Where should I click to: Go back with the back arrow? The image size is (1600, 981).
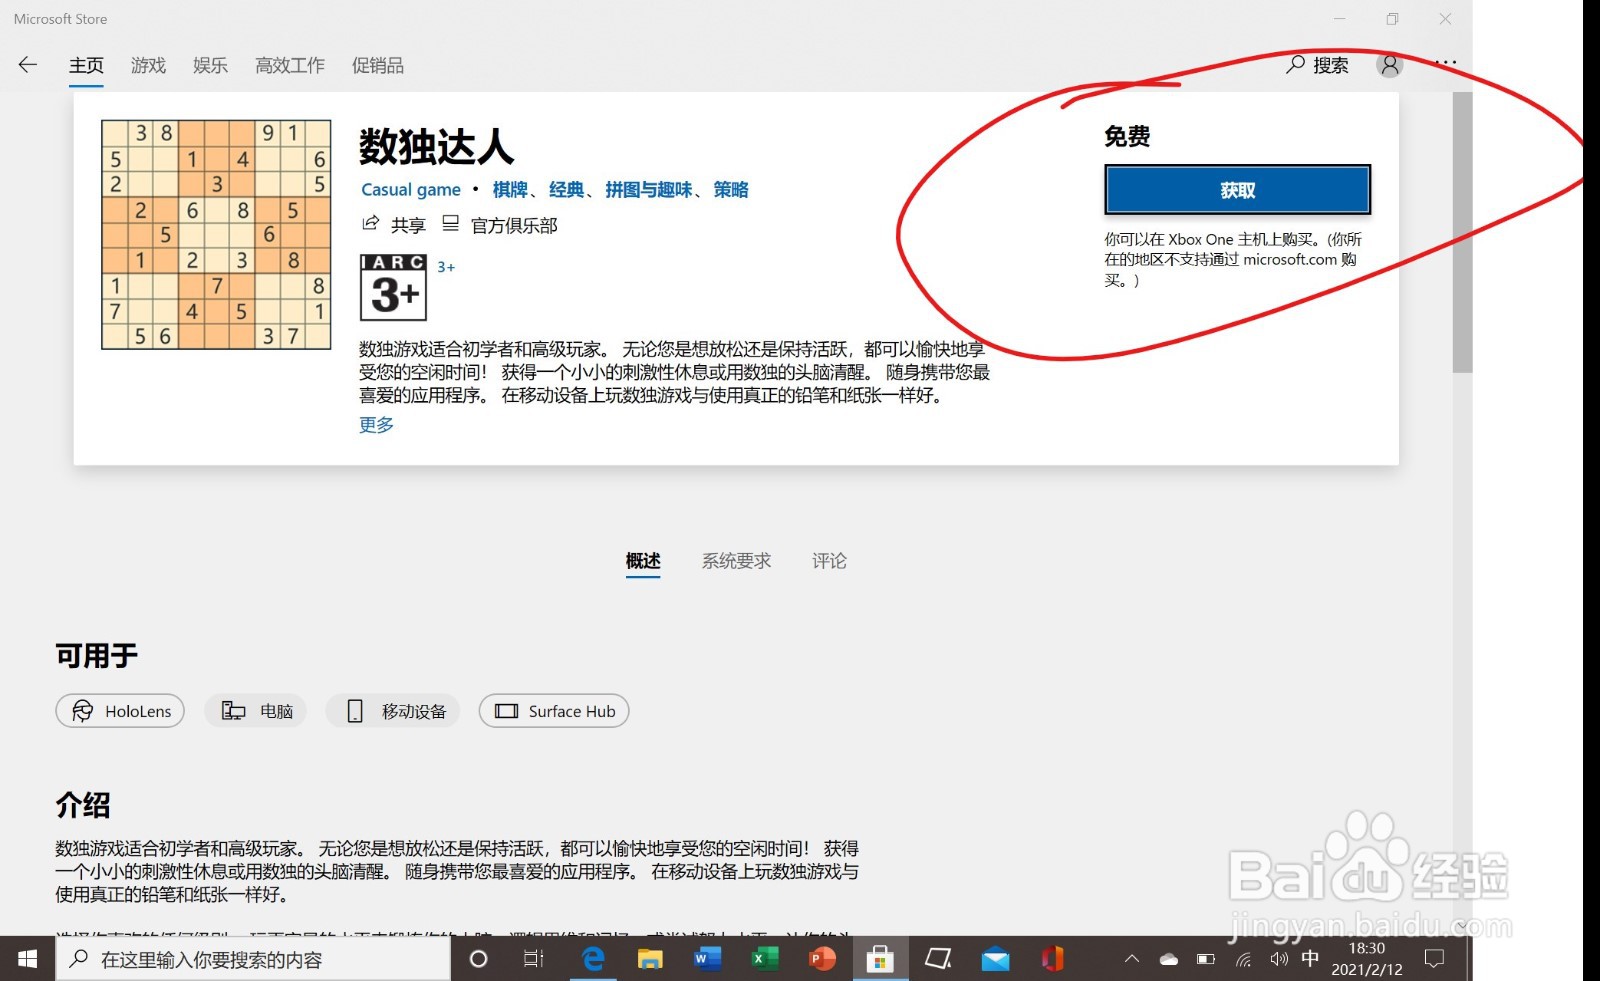[28, 65]
